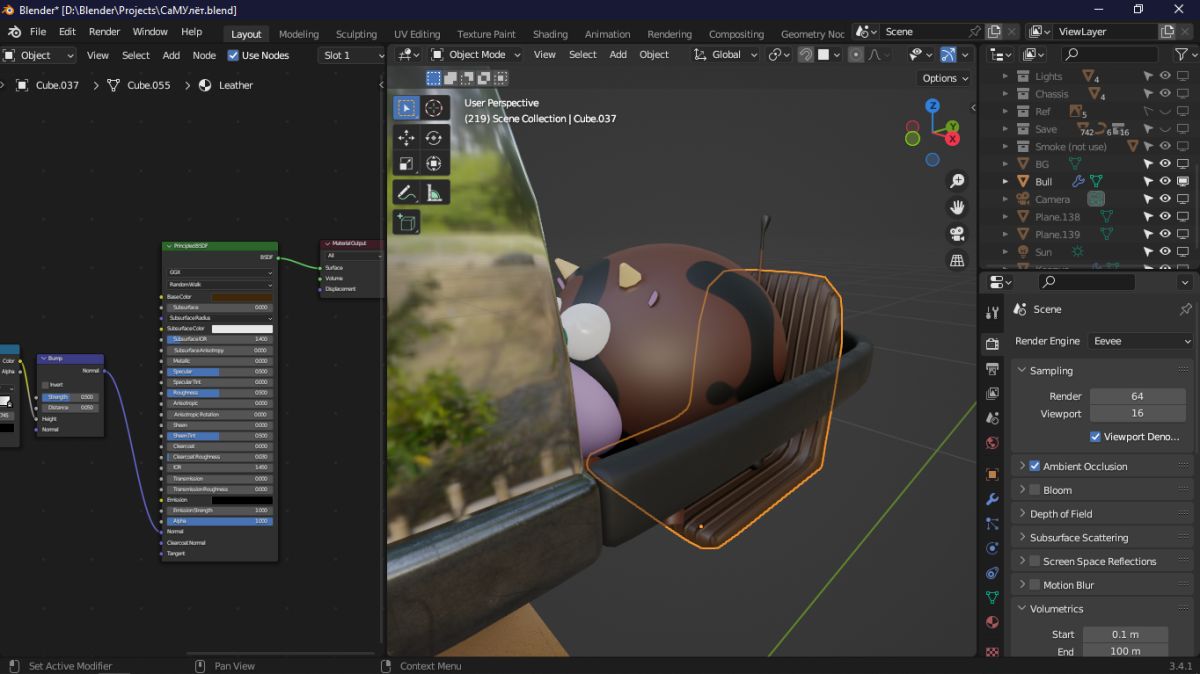This screenshot has width=1200, height=674.
Task: Open the Object Mode dropdown in viewport
Action: [x=477, y=55]
